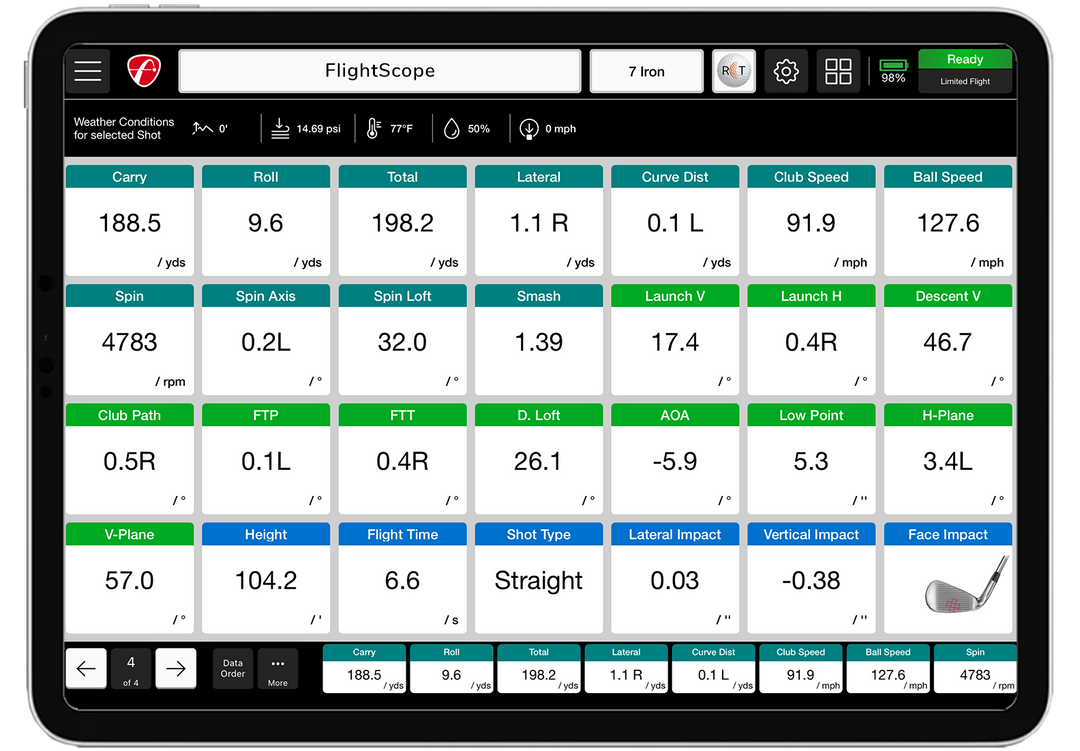Click Carry in bottom summary strip

pos(364,668)
